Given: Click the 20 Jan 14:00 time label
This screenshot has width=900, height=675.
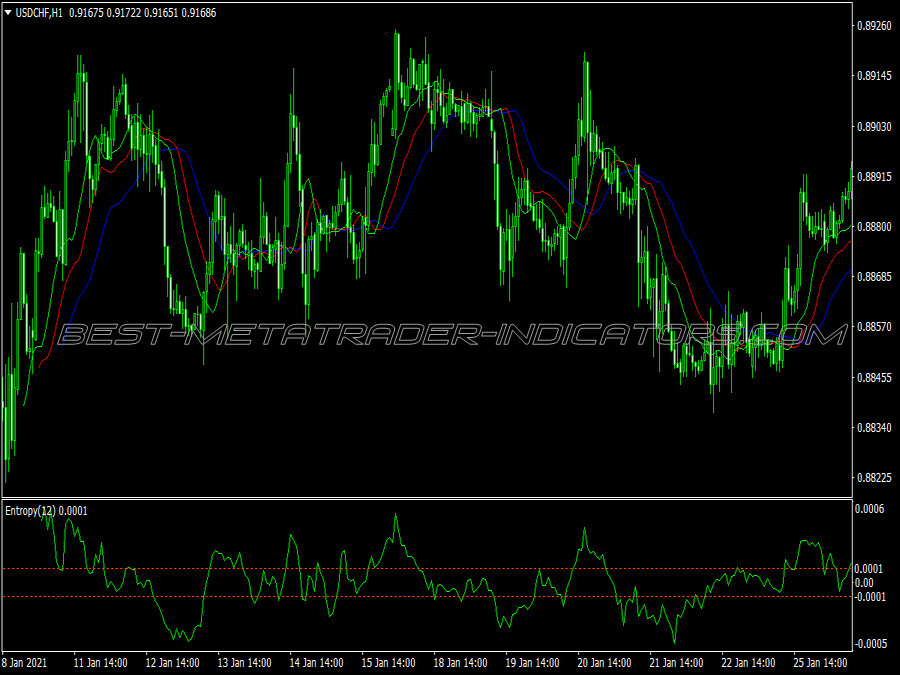Looking at the screenshot, I should click(604, 662).
